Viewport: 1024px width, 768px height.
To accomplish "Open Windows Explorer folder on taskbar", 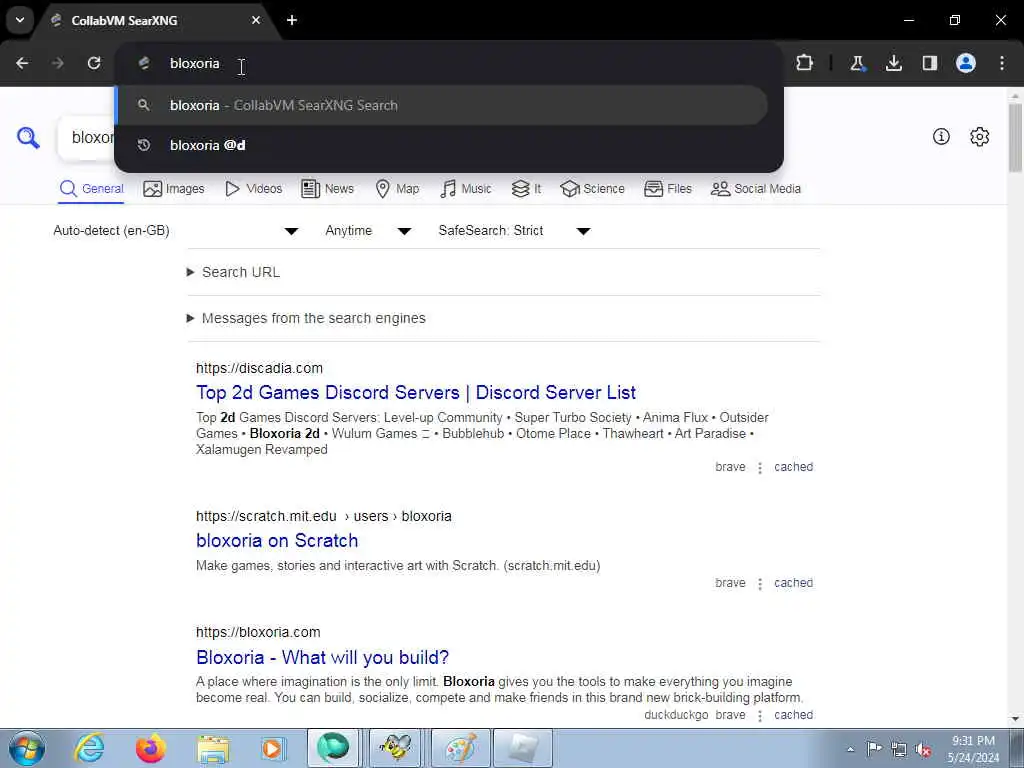I will click(x=213, y=748).
